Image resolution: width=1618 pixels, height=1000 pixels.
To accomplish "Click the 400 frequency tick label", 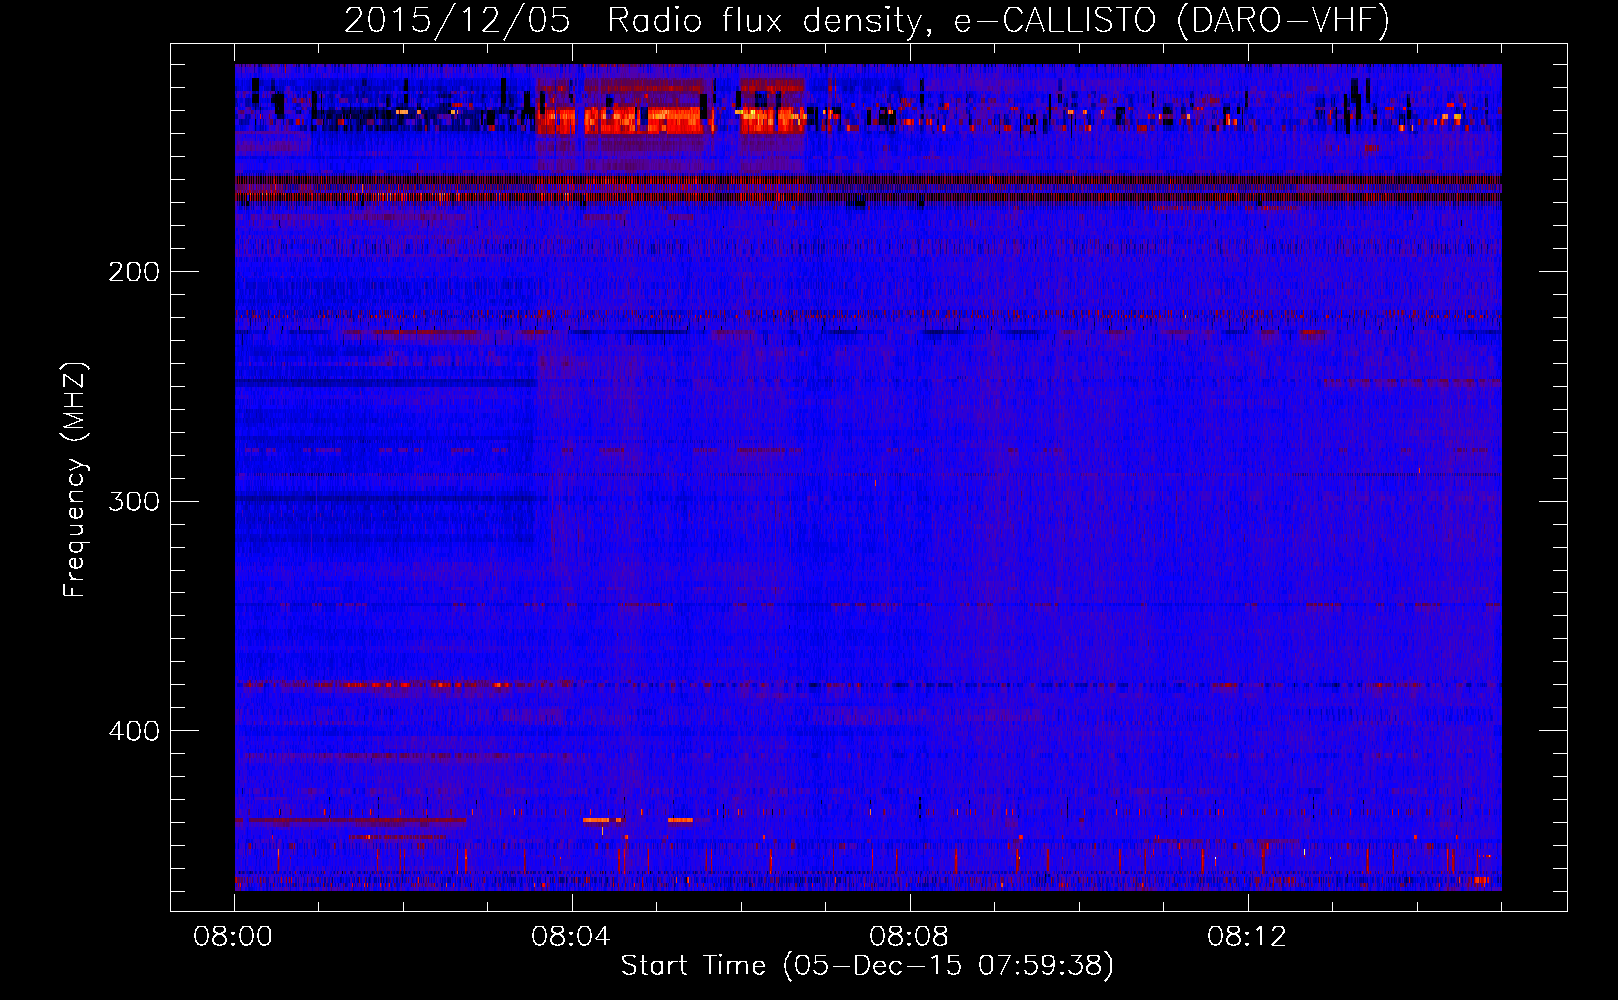I will (x=133, y=731).
